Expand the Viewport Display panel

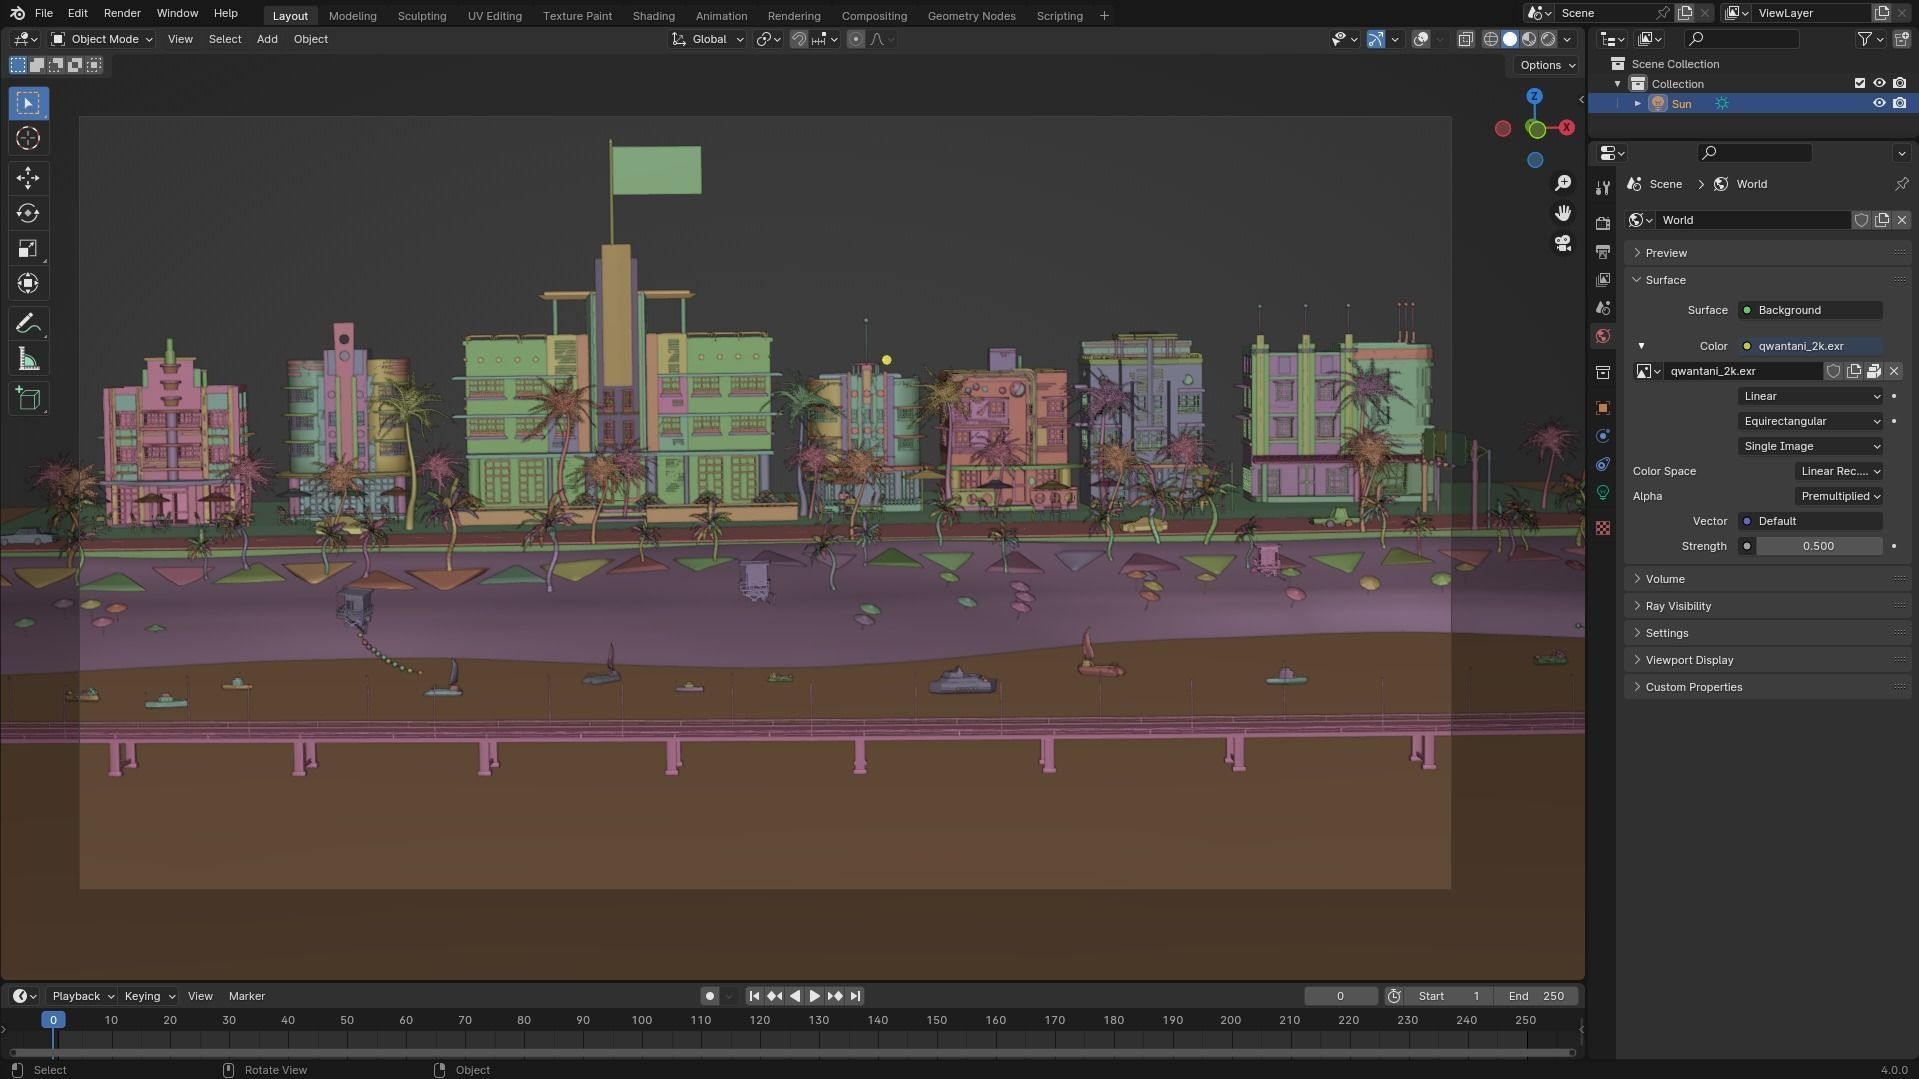(x=1767, y=660)
